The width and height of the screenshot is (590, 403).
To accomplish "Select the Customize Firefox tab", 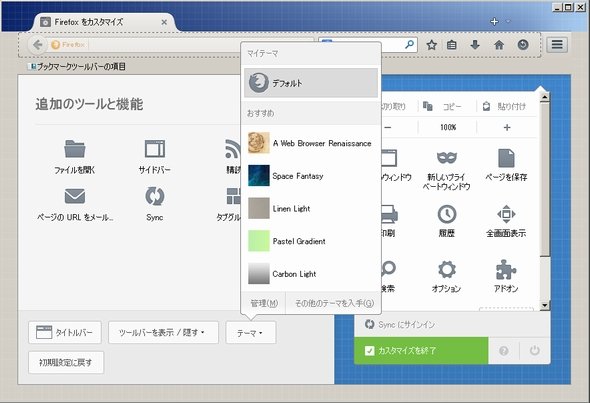I will (x=104, y=22).
